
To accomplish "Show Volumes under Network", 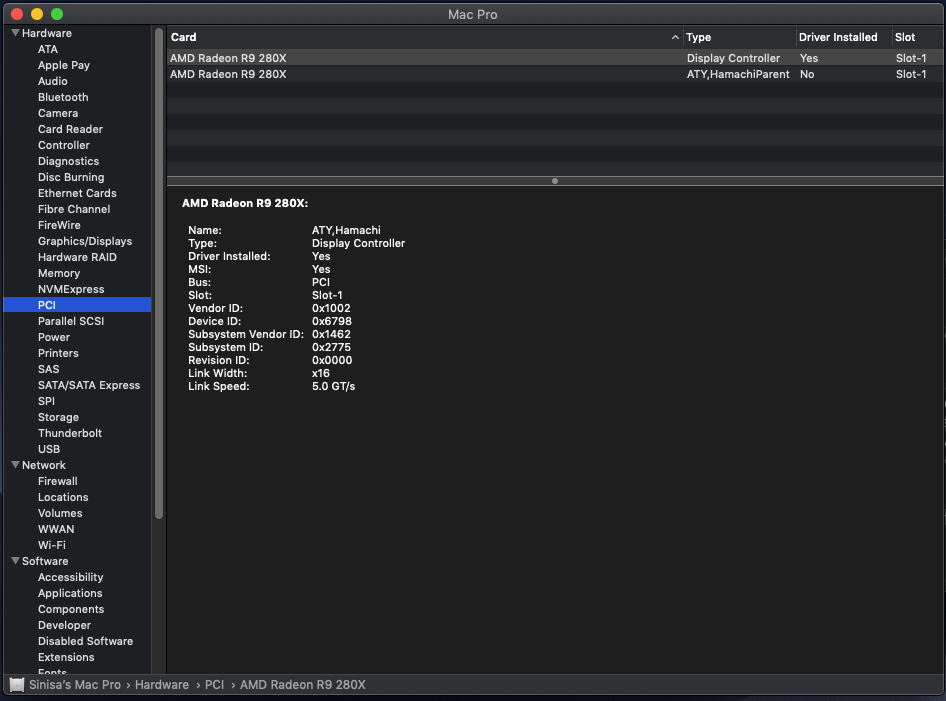I will tap(60, 513).
